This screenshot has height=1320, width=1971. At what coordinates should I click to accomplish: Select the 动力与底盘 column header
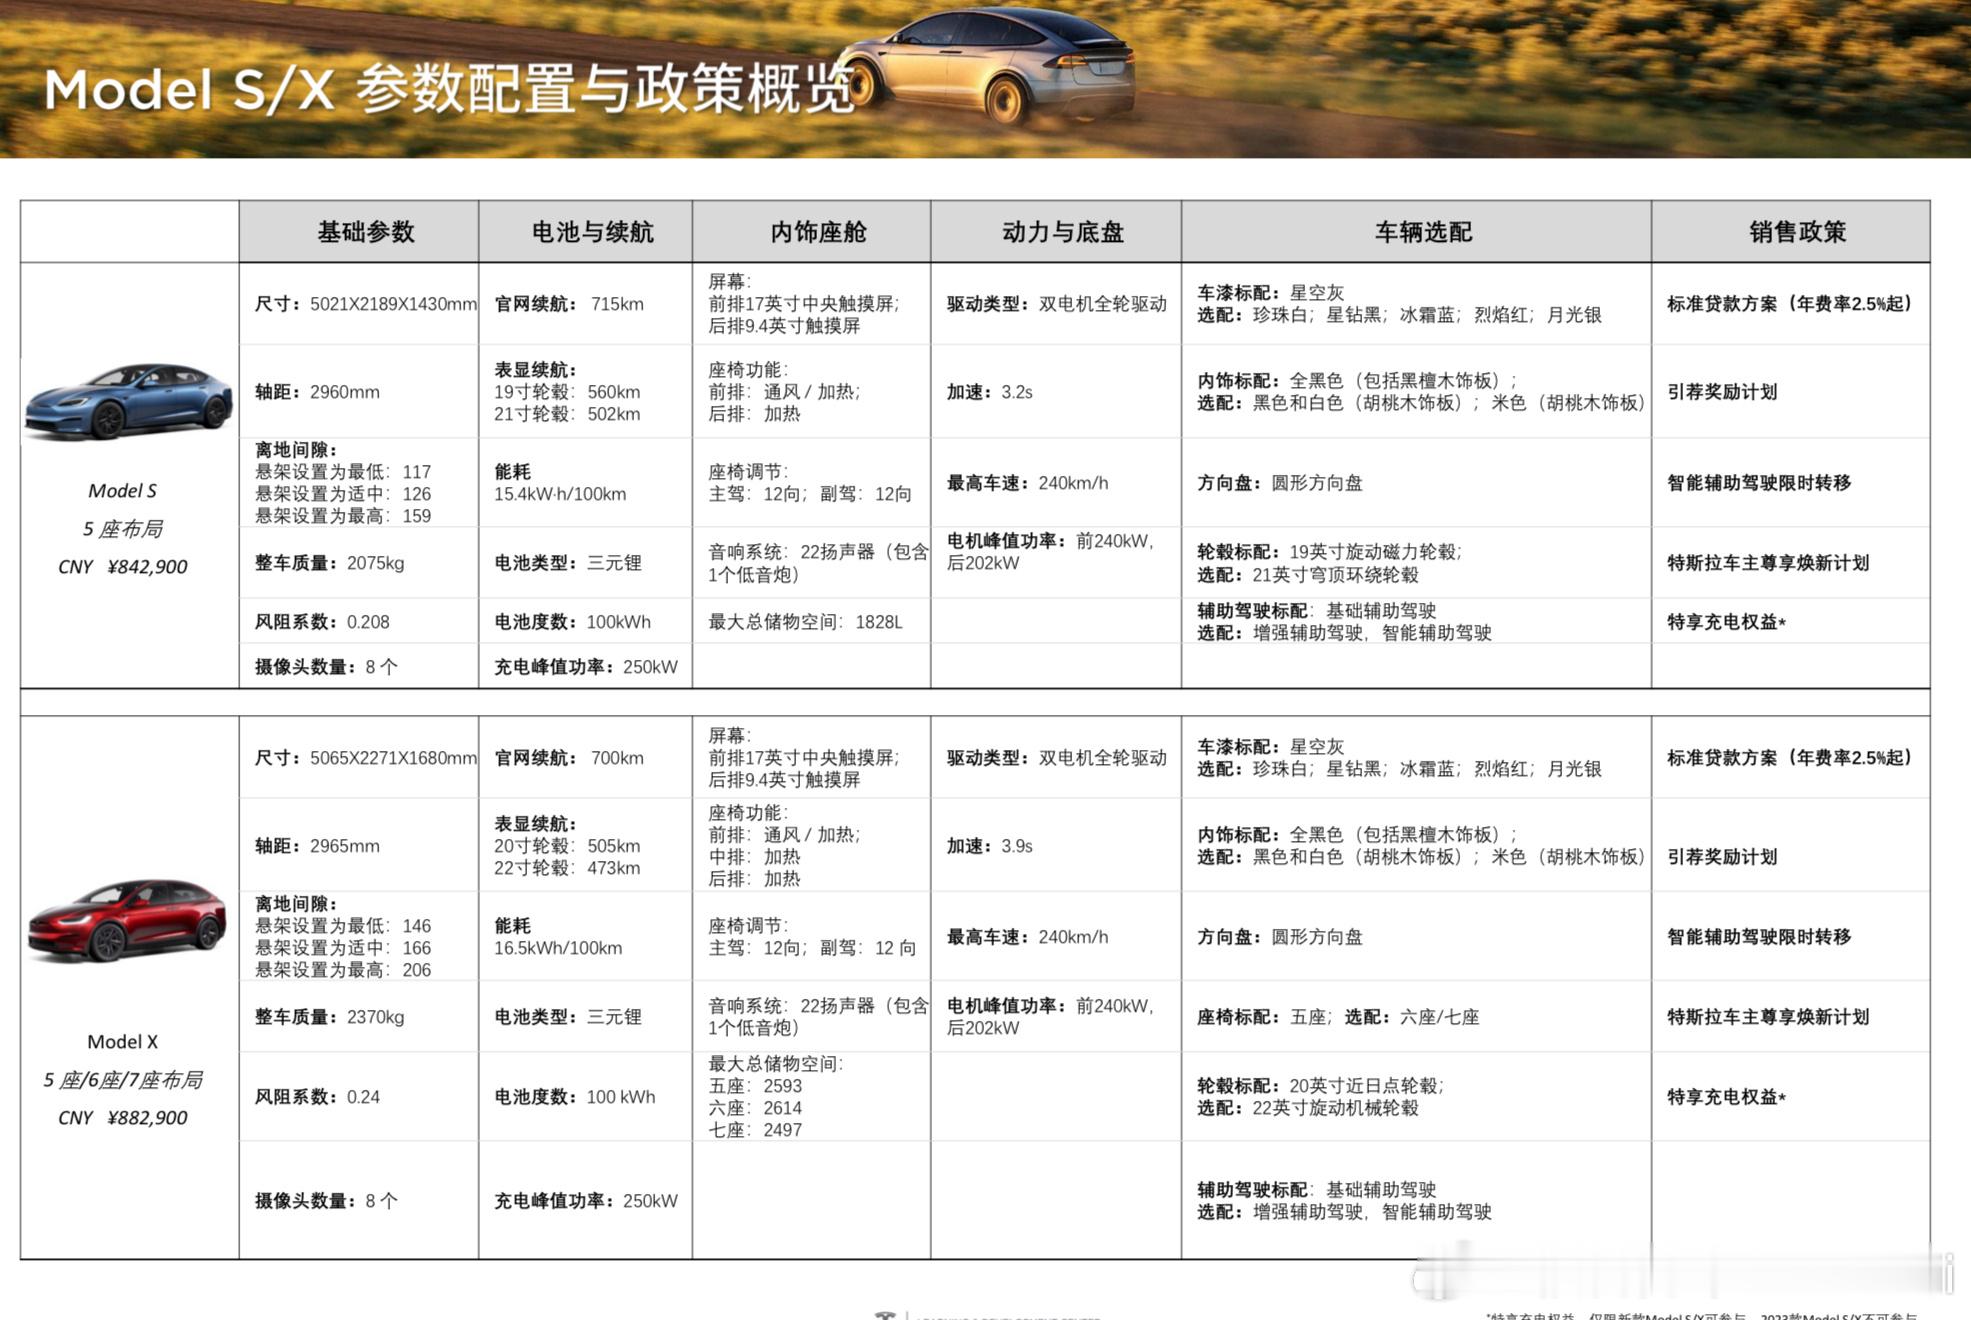pyautogui.click(x=1062, y=232)
